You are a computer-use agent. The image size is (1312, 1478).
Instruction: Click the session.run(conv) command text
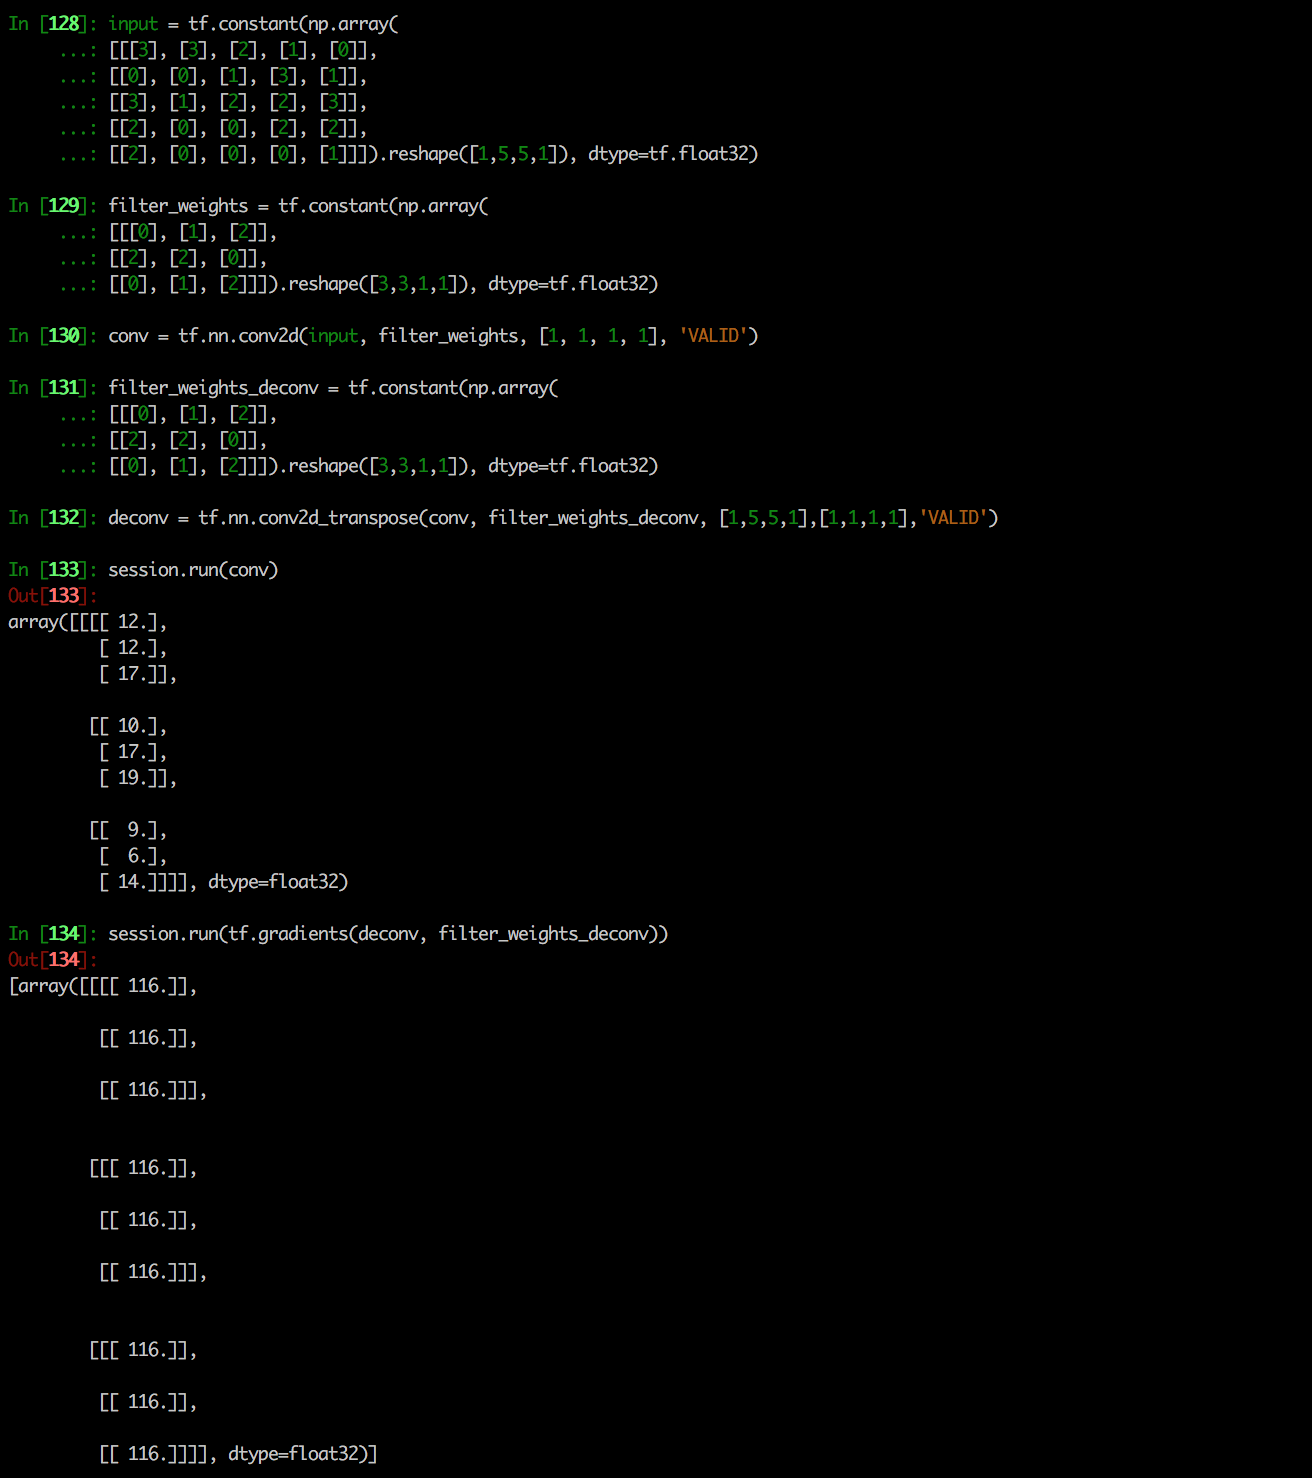click(x=193, y=570)
